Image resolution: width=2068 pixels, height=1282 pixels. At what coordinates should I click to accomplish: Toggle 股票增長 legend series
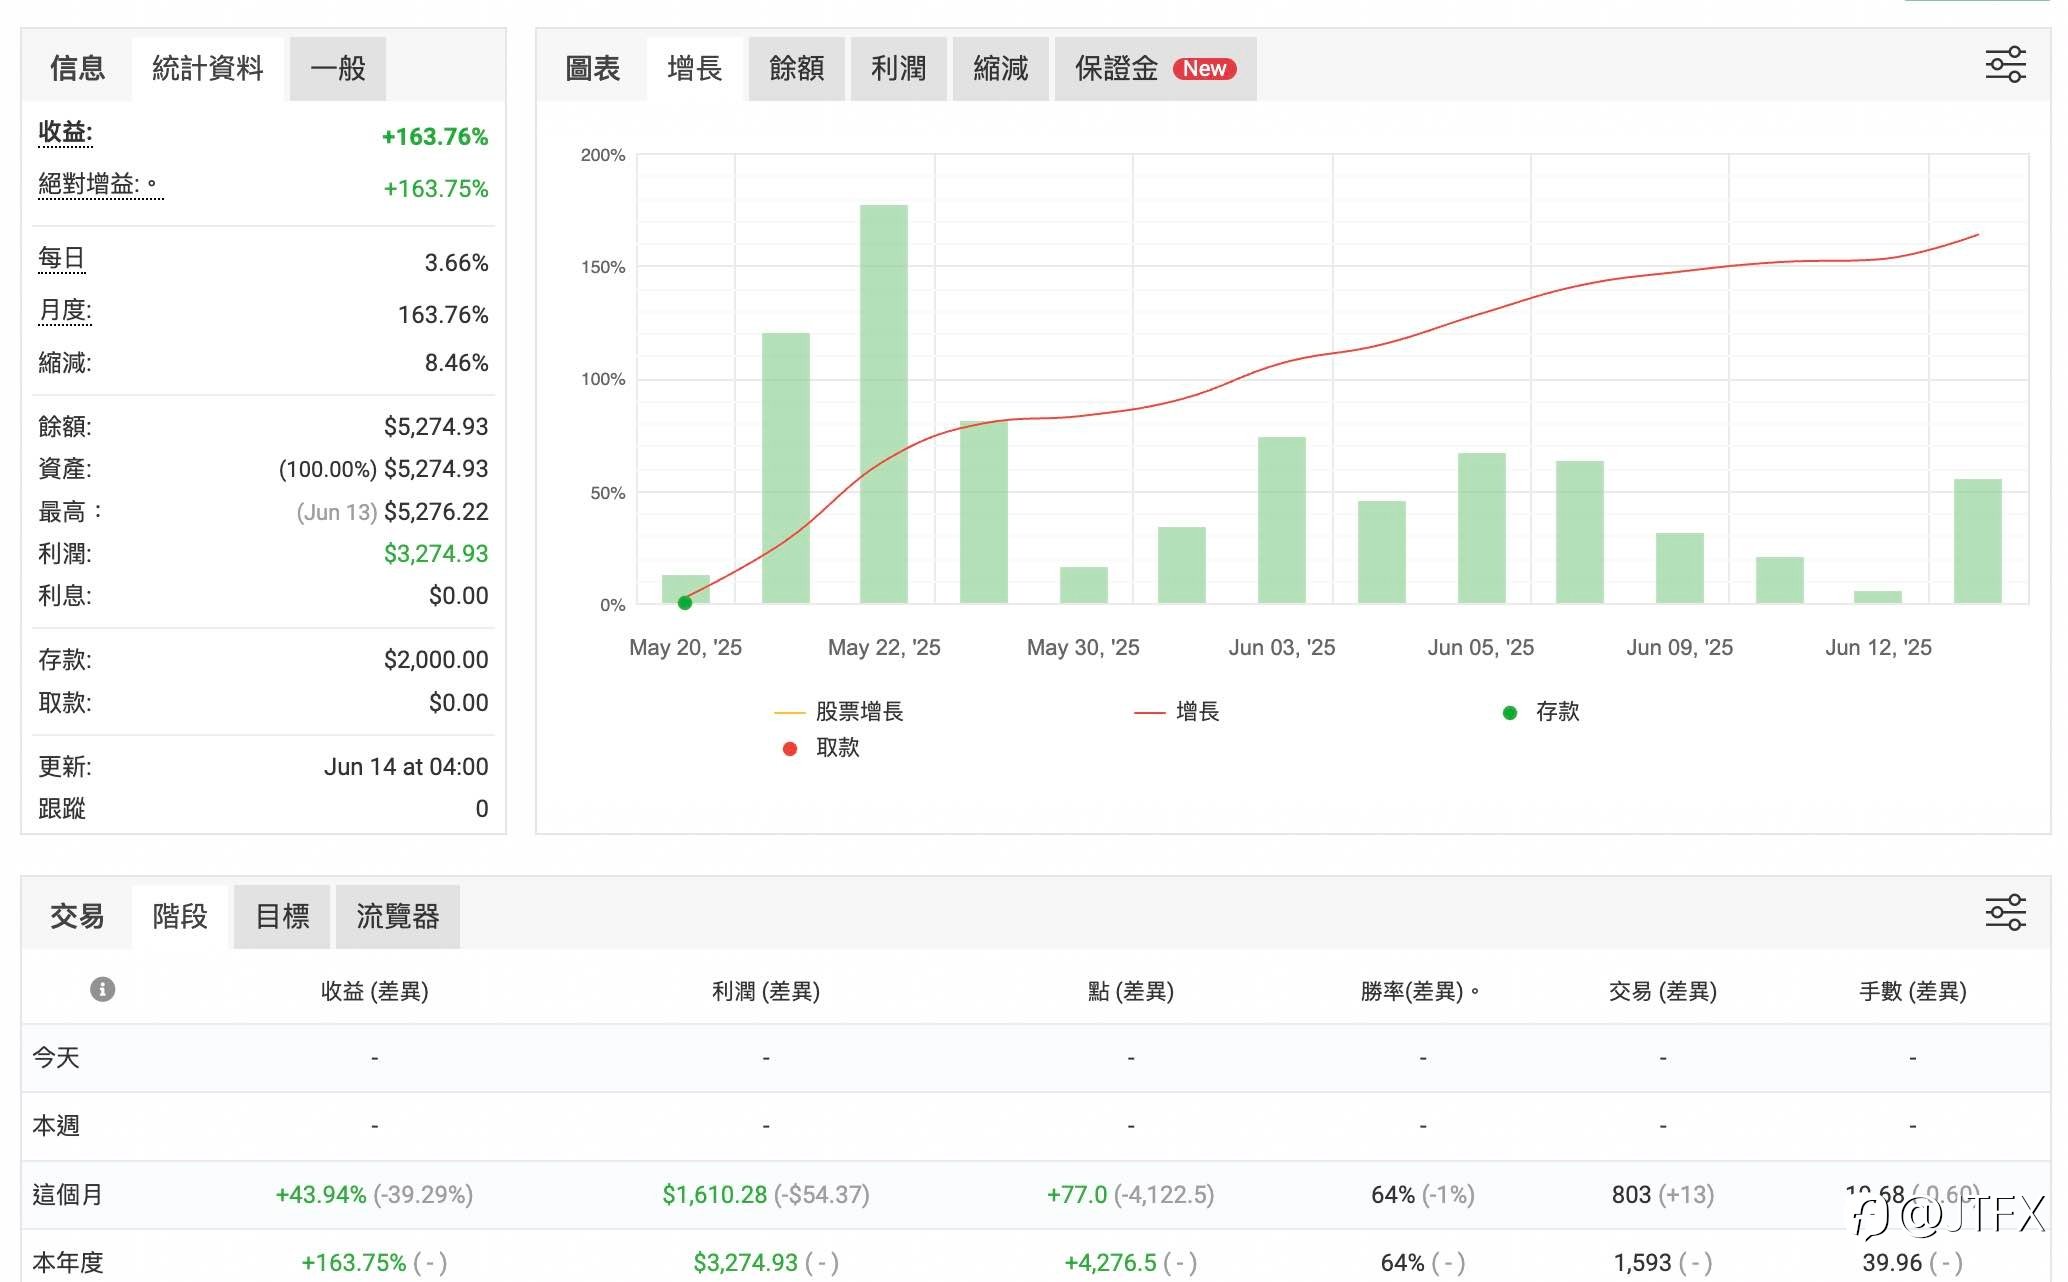(x=839, y=712)
